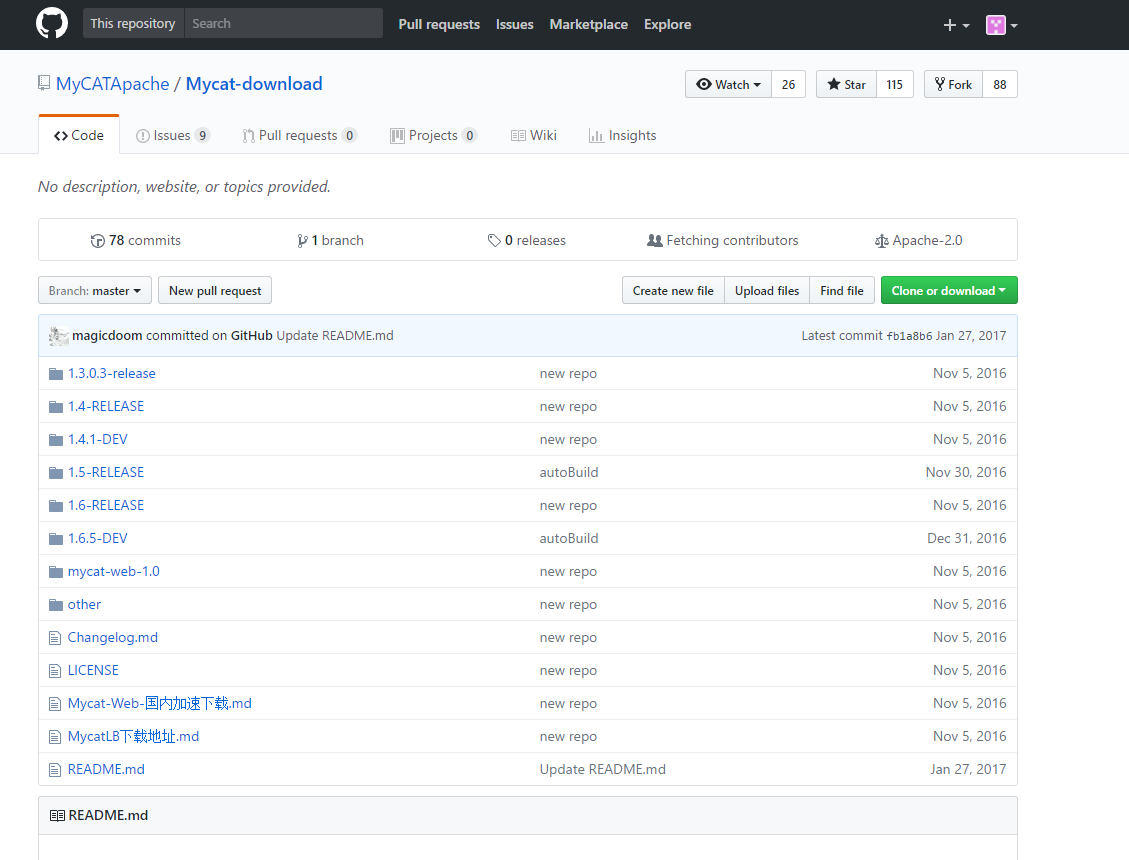
Task: Click folder icon beside mycat-web-1.0
Action: pos(56,572)
